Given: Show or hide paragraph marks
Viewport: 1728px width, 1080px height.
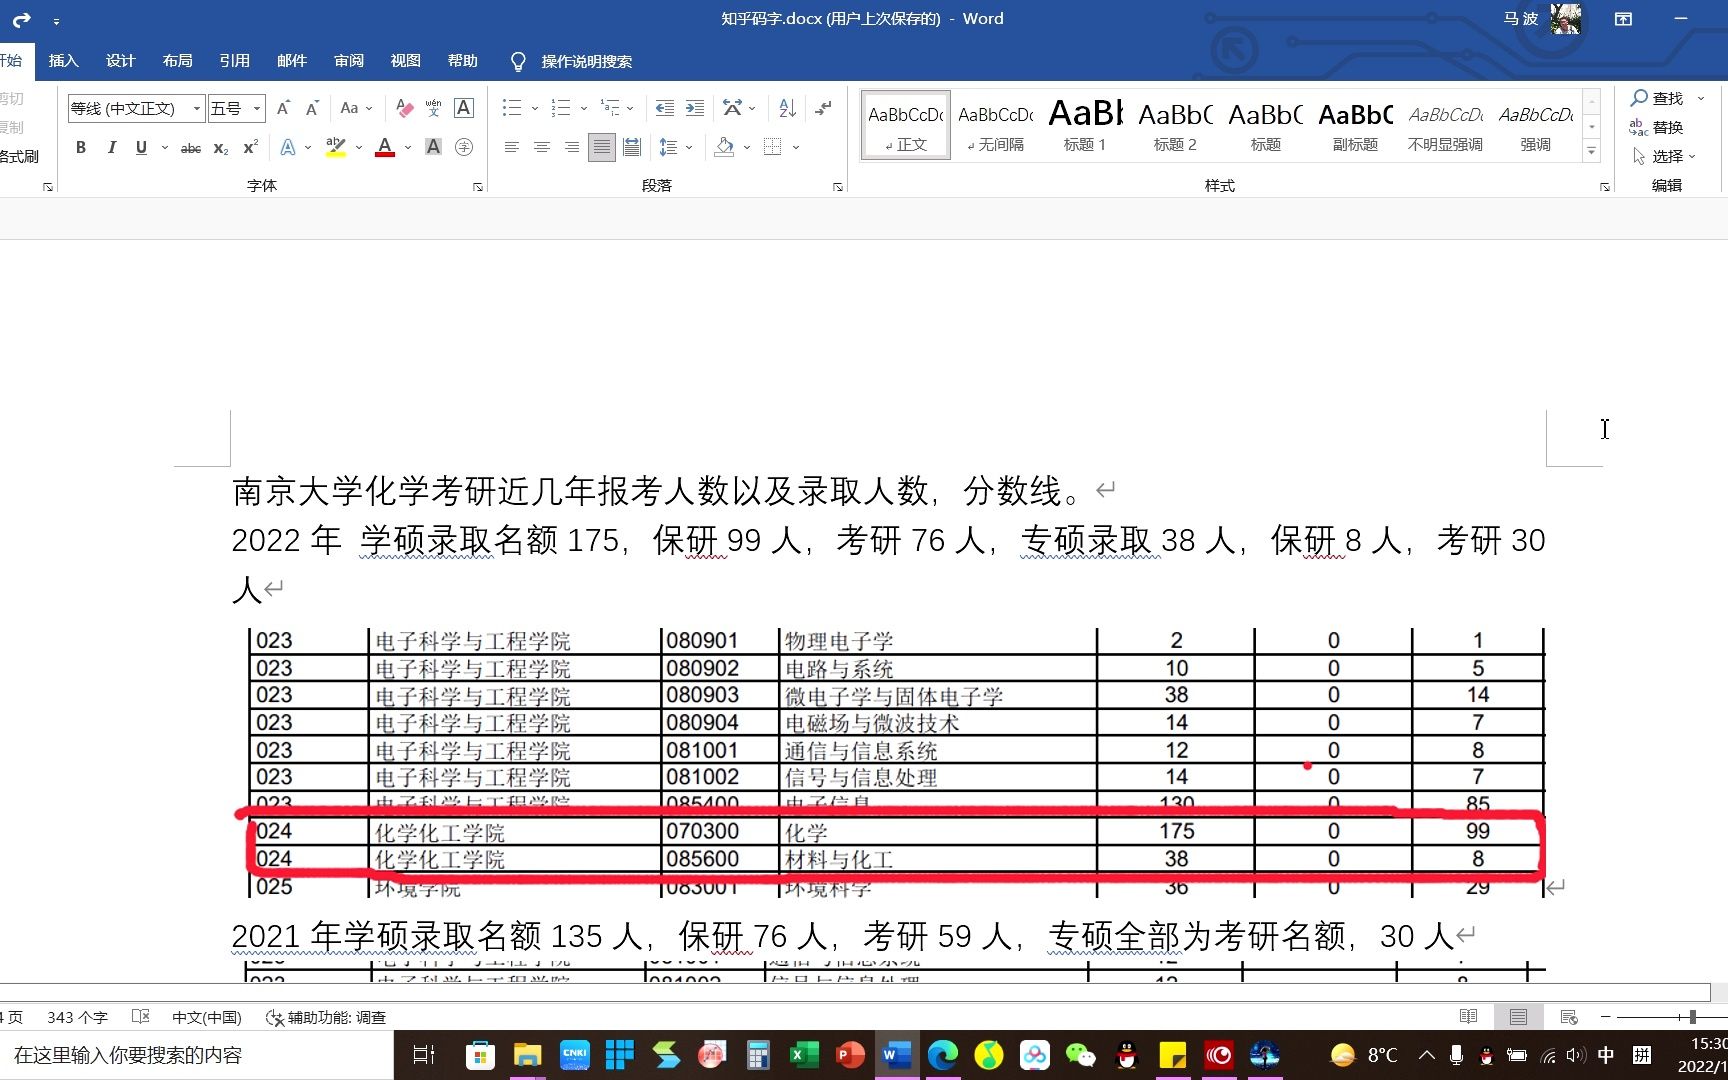Looking at the screenshot, I should click(x=823, y=108).
